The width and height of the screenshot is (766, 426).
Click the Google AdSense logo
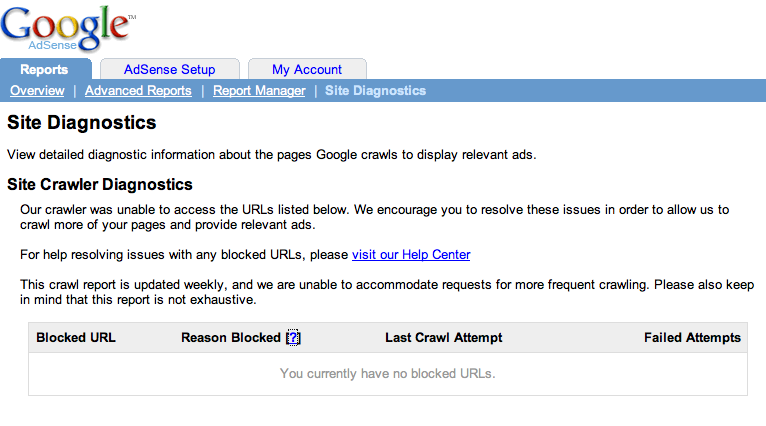[68, 27]
